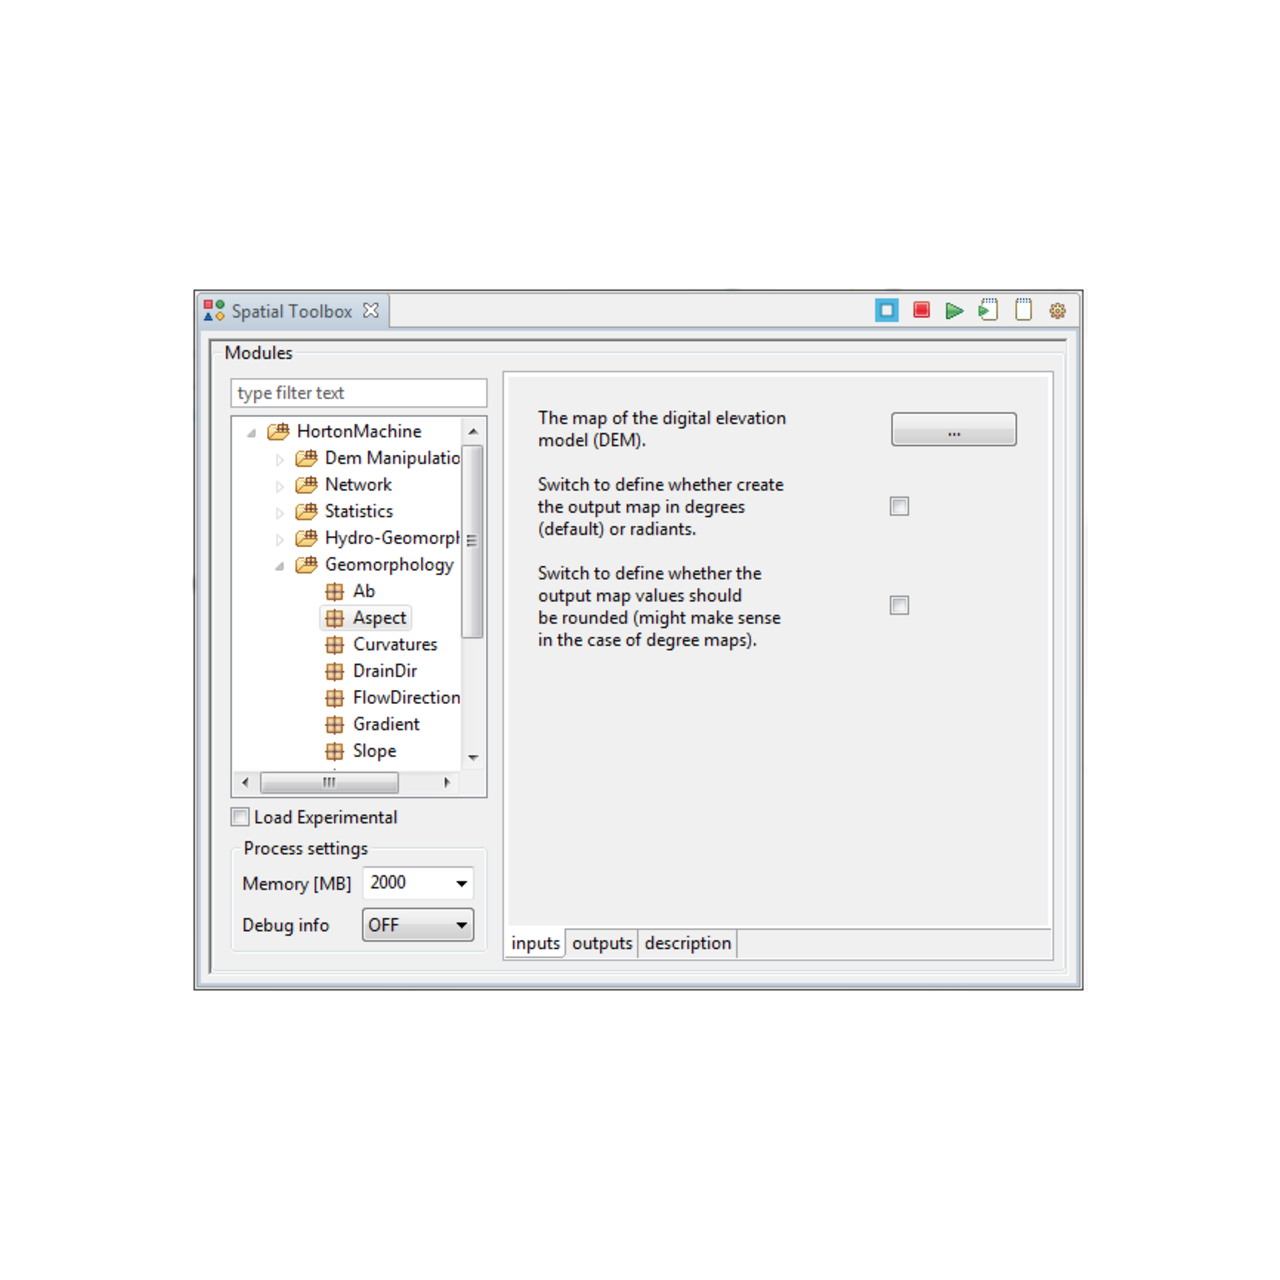Change Debug info from OFF
The image size is (1280, 1280).
(x=461, y=925)
